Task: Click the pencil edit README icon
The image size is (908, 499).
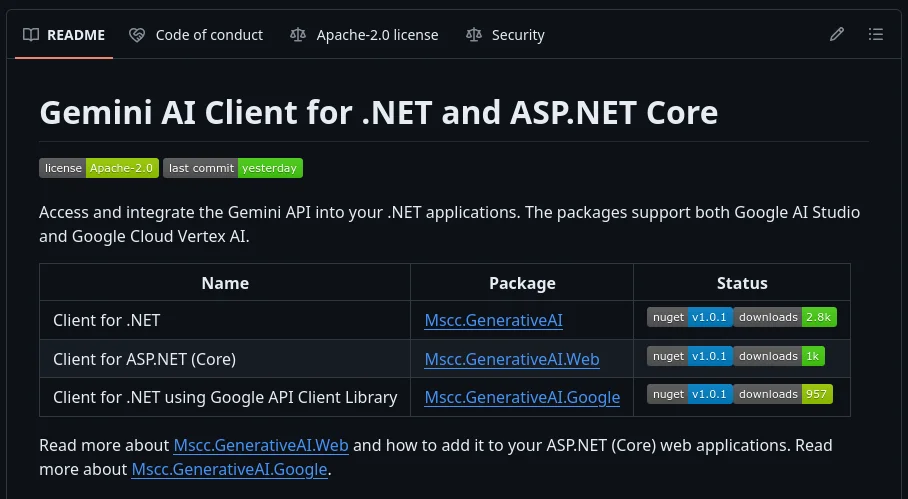Action: click(x=837, y=35)
